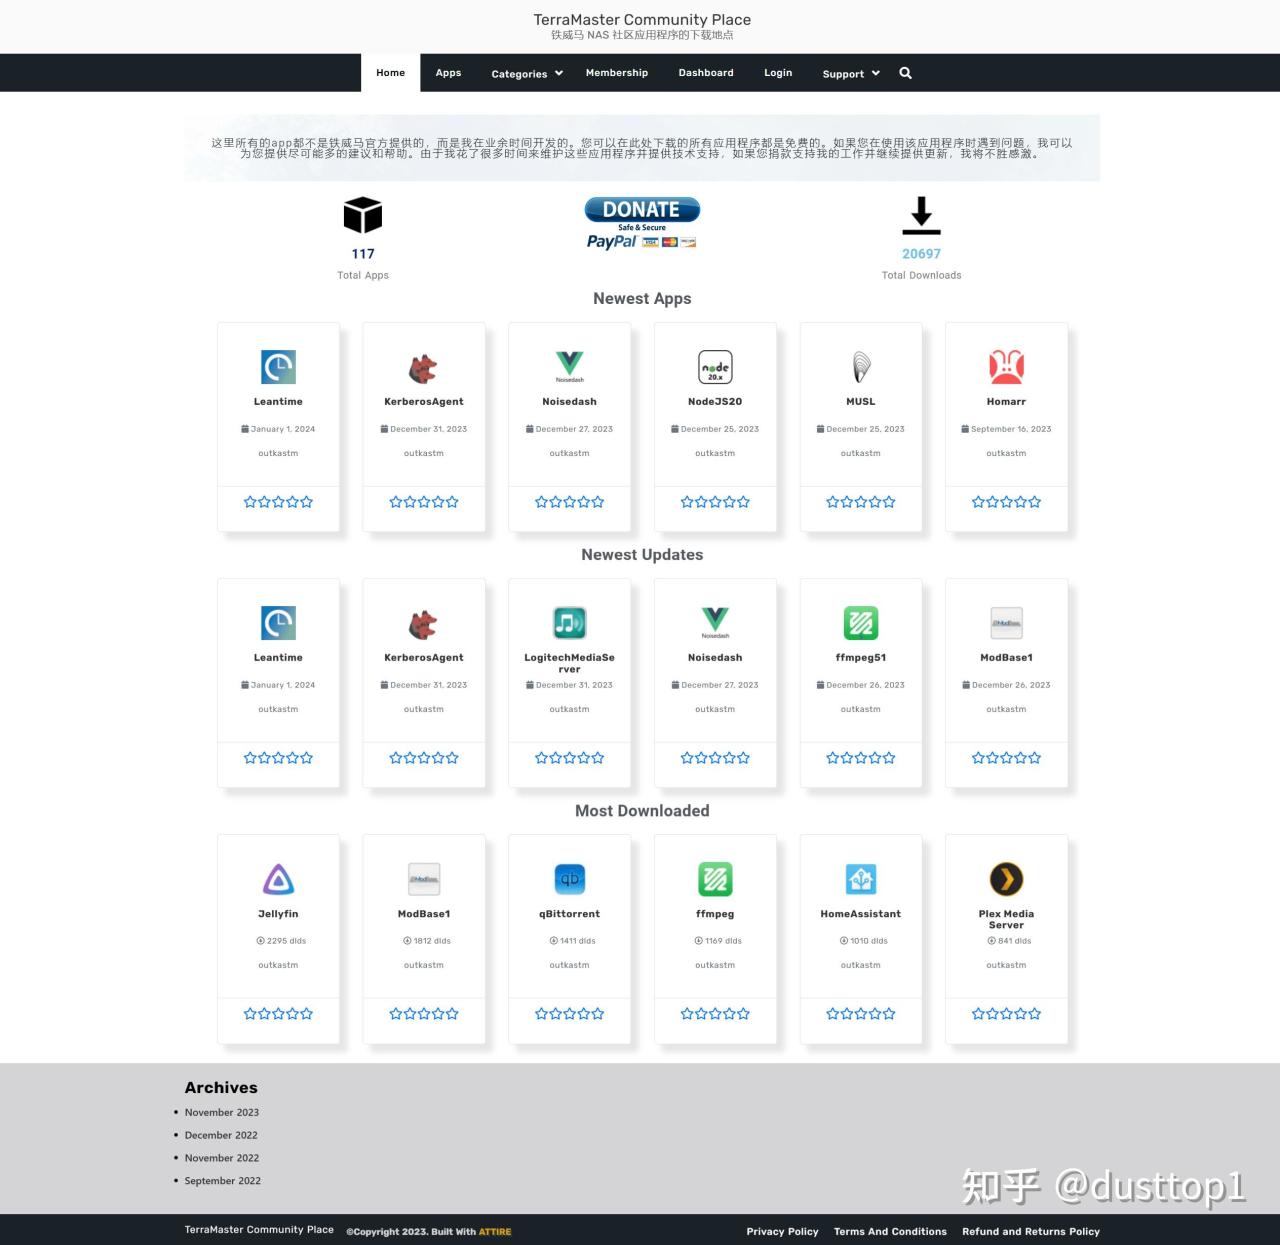Open Refund and Returns Policy link
This screenshot has height=1245, width=1280.
point(1031,1232)
